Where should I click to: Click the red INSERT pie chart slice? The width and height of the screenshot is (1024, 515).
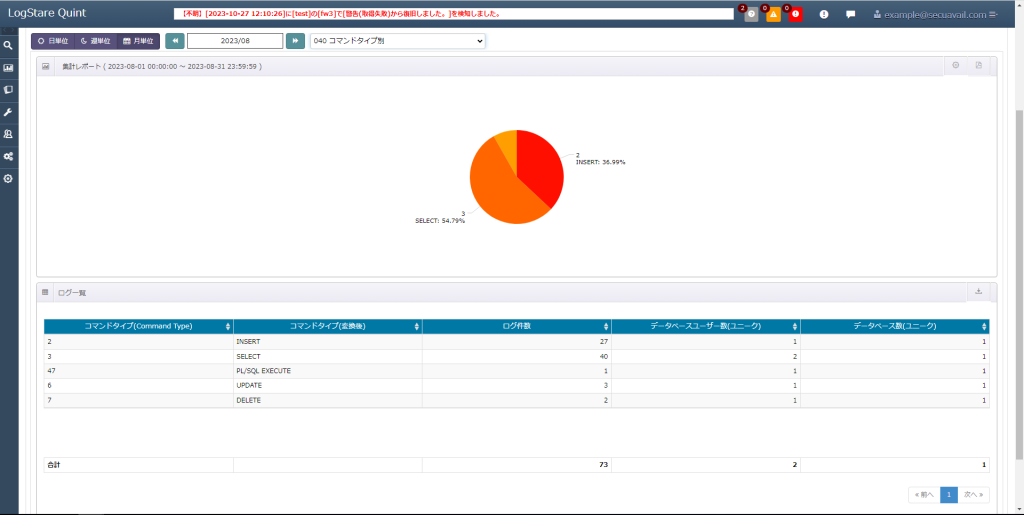click(x=539, y=166)
